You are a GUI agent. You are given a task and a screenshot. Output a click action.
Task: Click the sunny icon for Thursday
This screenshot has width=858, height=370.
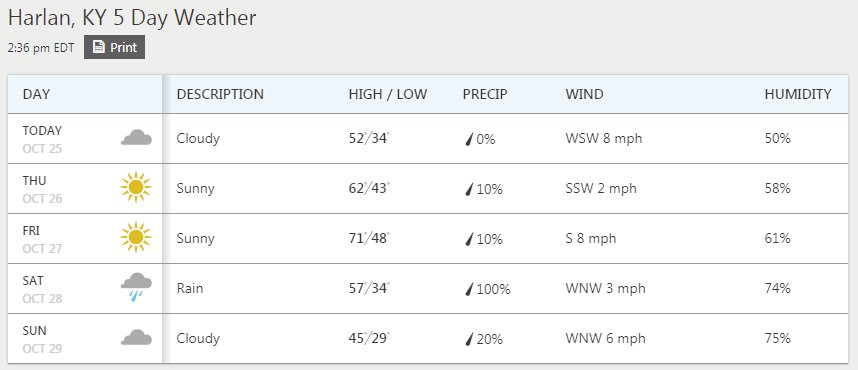point(136,188)
